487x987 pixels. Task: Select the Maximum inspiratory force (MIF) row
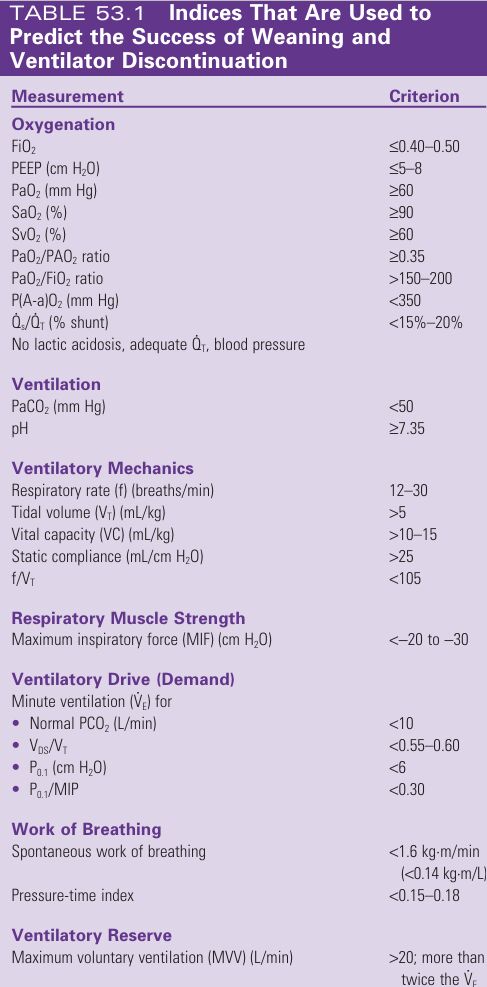click(244, 640)
